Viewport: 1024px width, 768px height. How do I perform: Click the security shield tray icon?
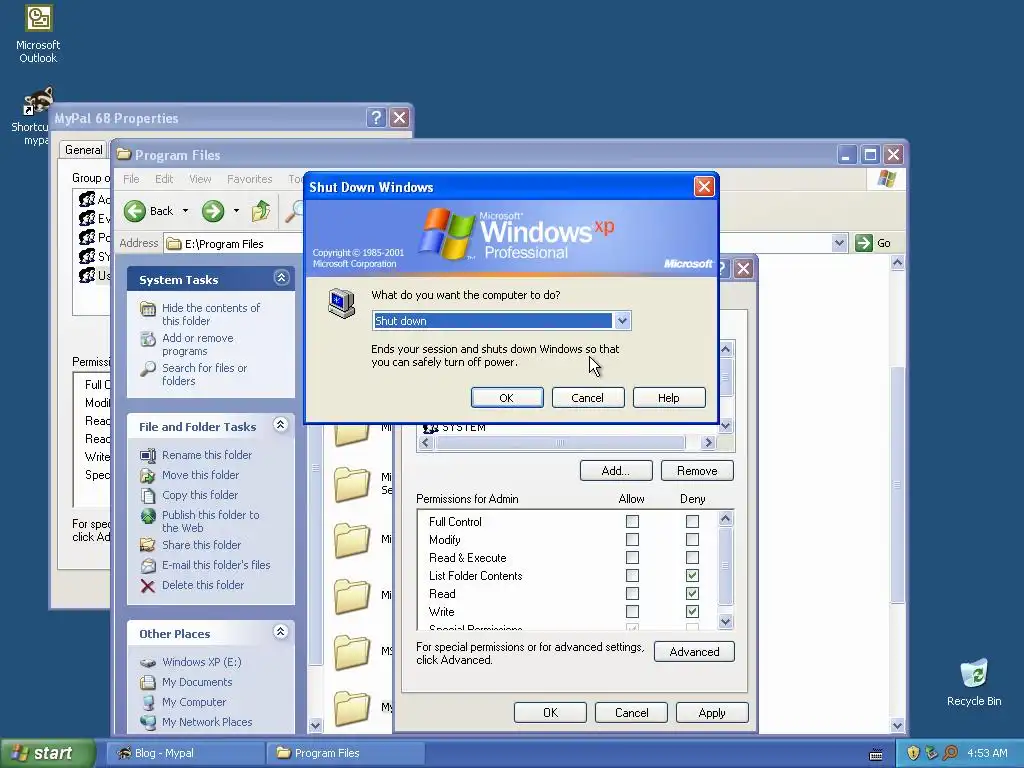click(x=913, y=753)
